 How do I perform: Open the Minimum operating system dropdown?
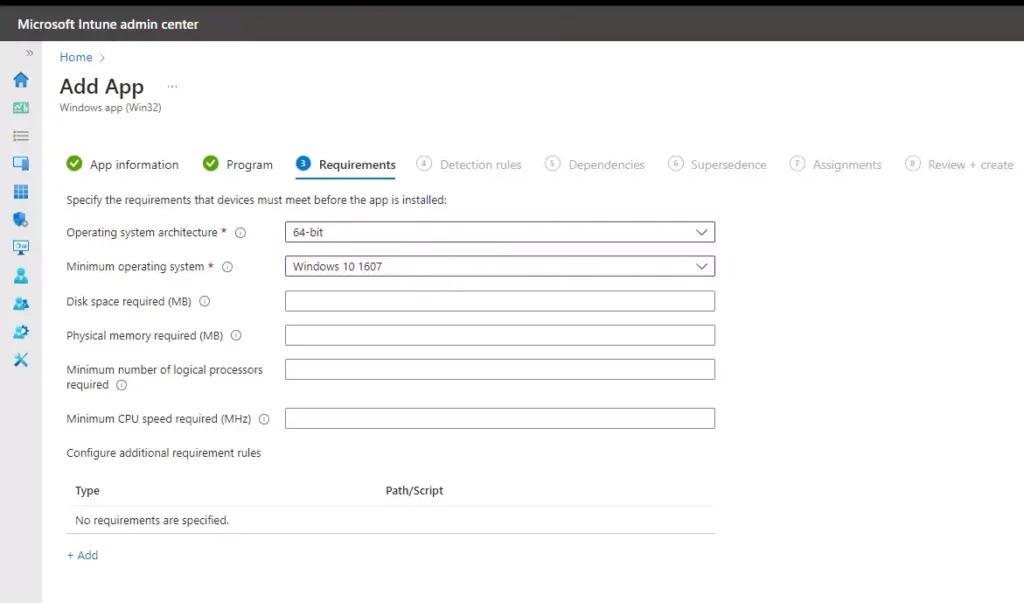click(x=500, y=266)
